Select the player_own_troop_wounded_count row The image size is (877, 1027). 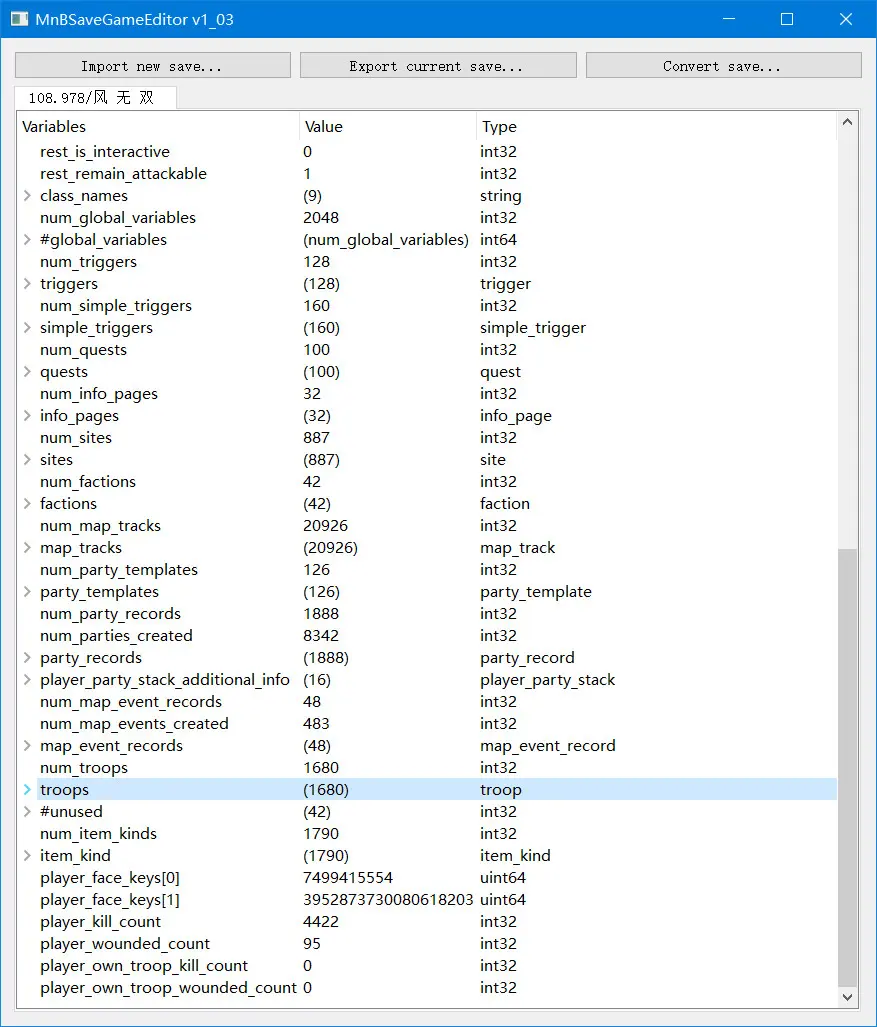point(427,988)
